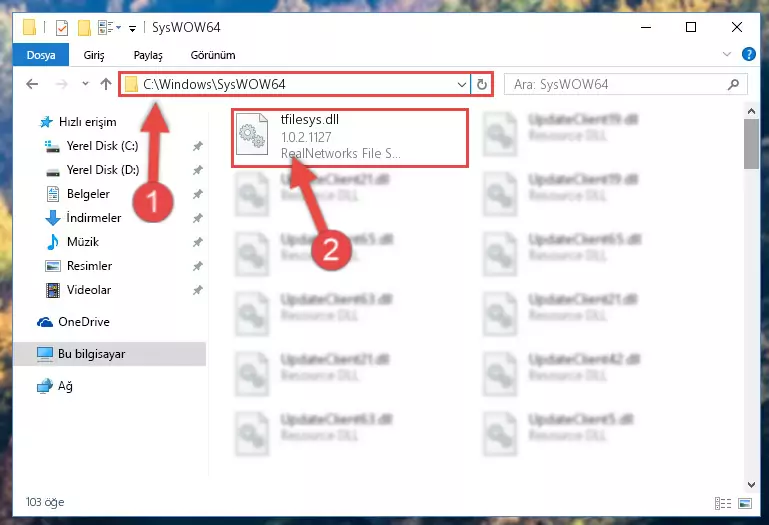Expand the ribbon with the chevron
Screen dimensions: 769x525
(727, 54)
